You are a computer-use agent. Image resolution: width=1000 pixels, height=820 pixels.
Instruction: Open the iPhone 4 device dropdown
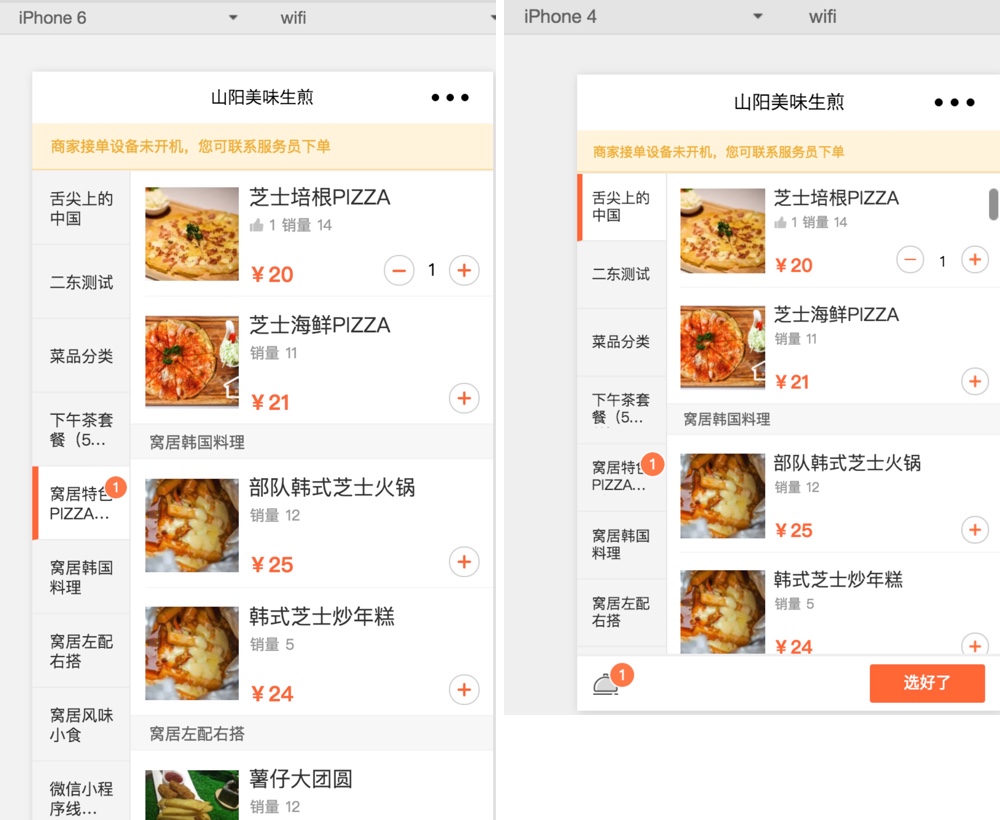pyautogui.click(x=644, y=17)
